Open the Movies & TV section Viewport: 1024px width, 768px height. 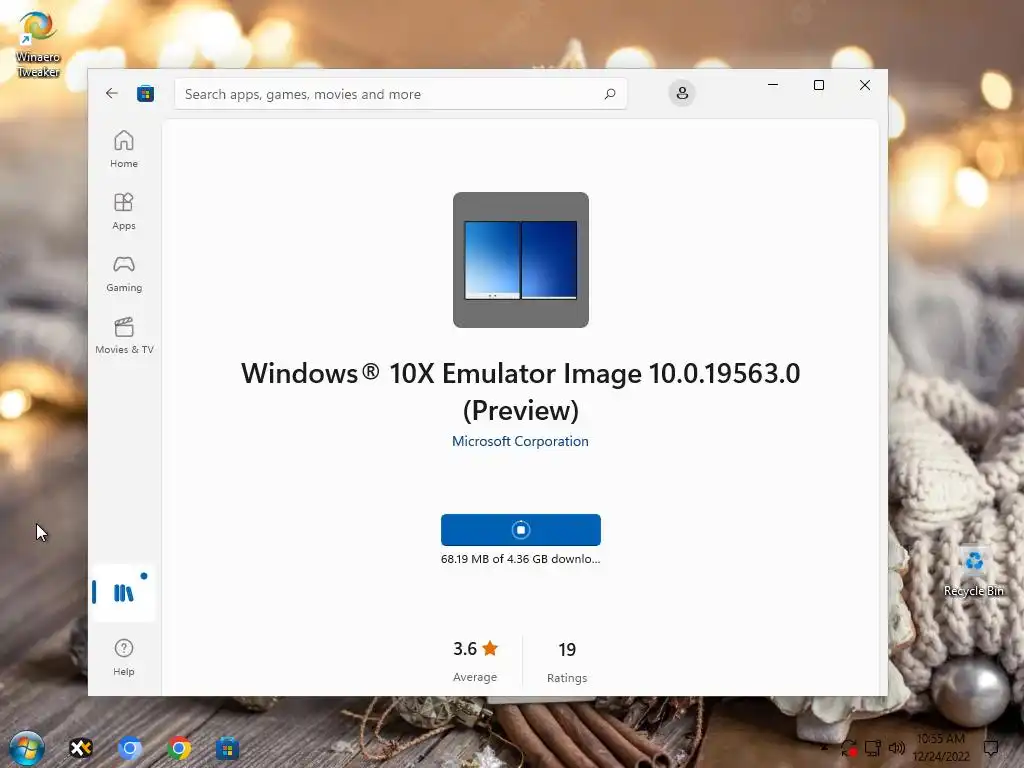tap(123, 336)
